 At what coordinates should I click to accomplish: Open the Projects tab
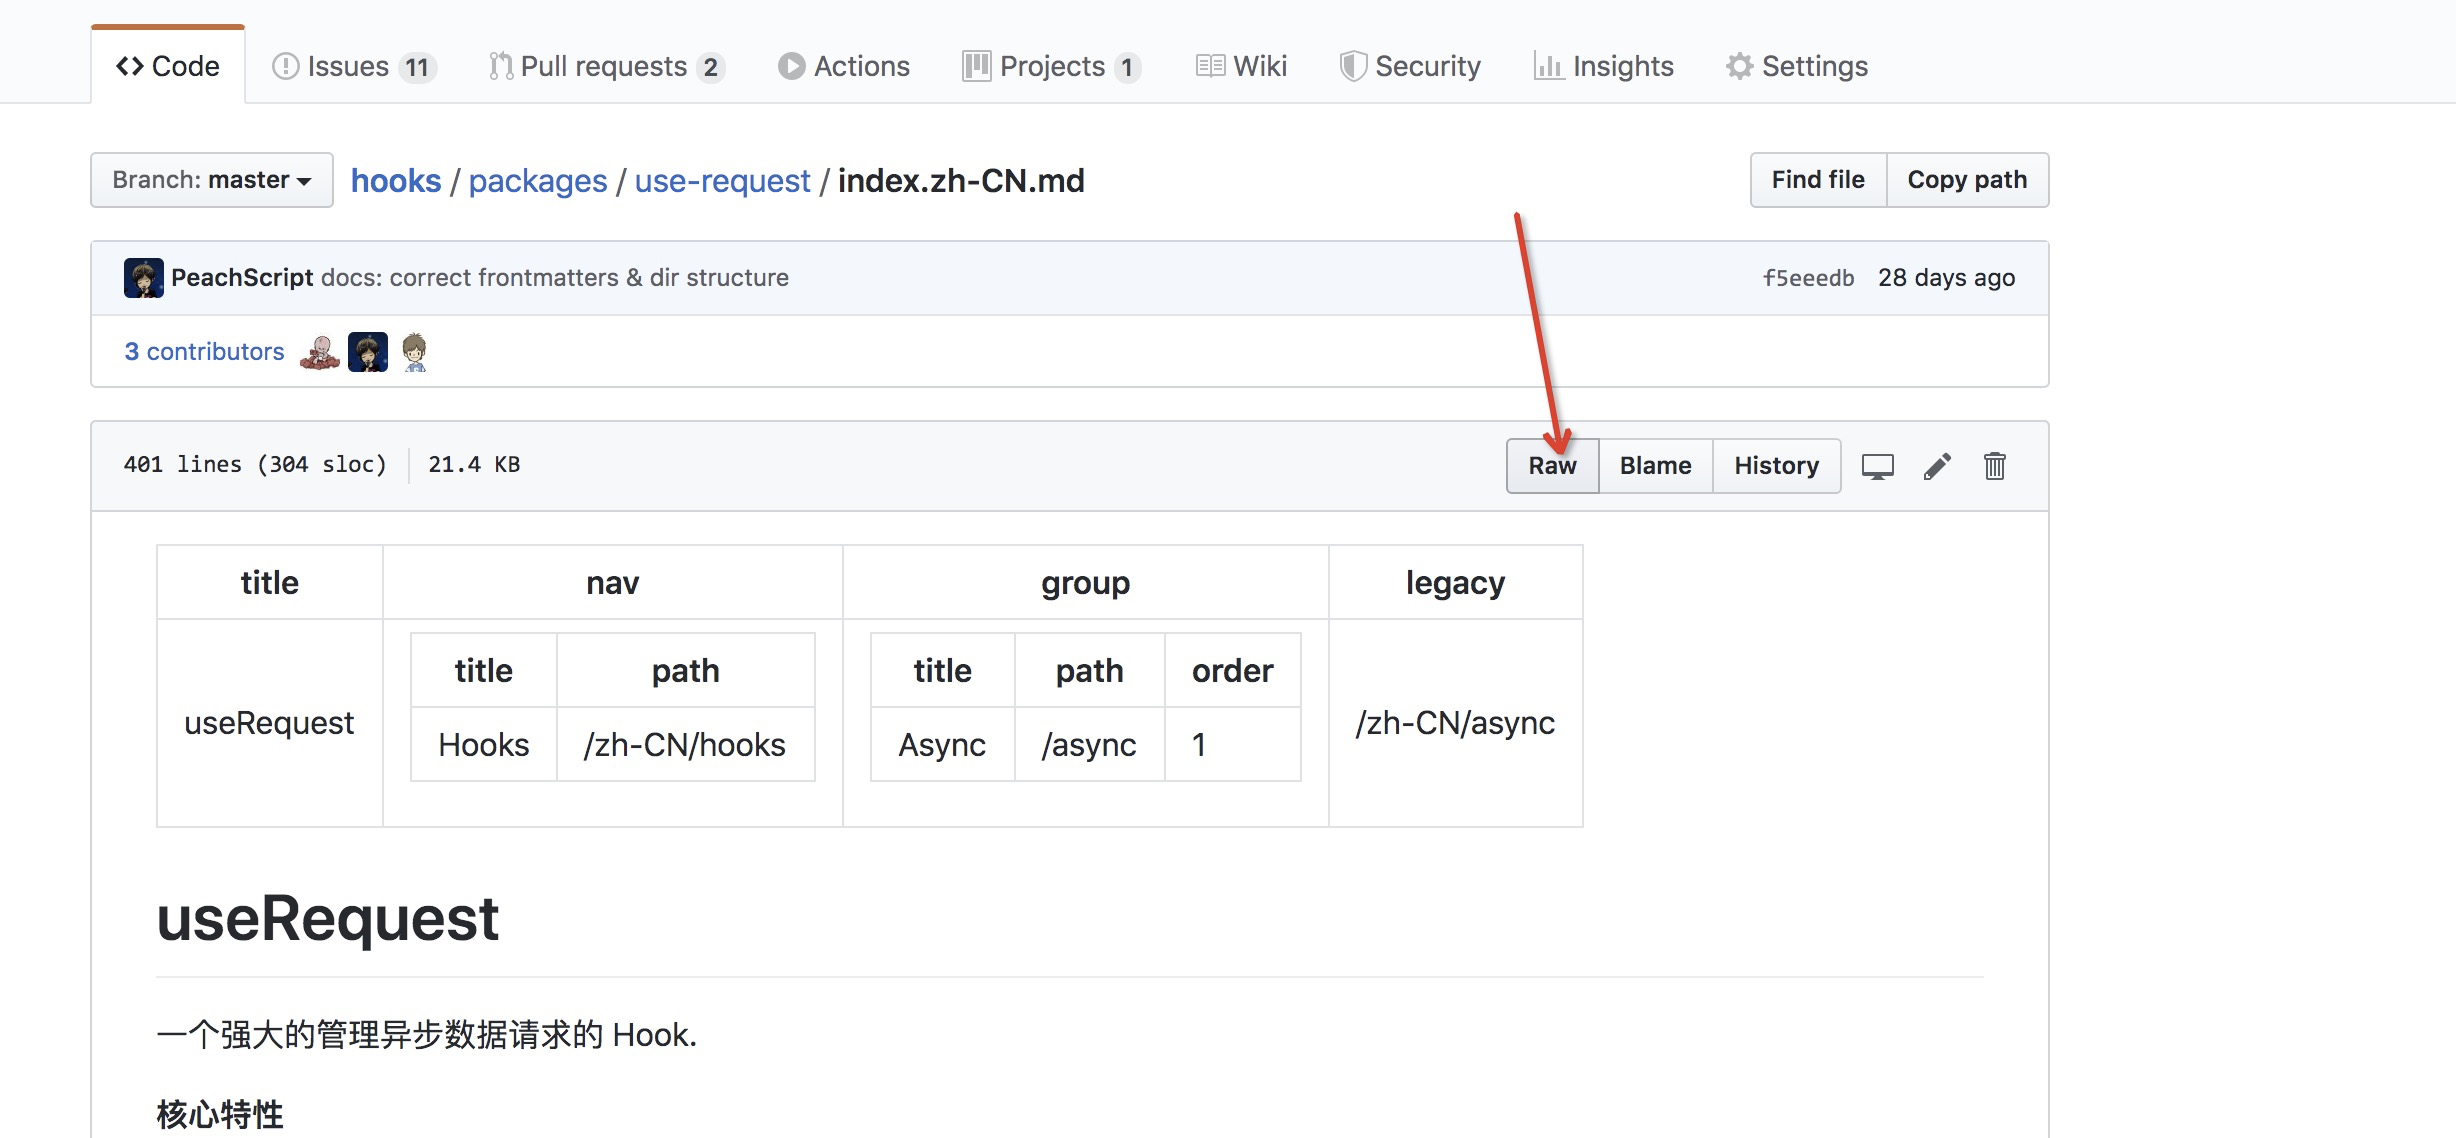[1051, 66]
